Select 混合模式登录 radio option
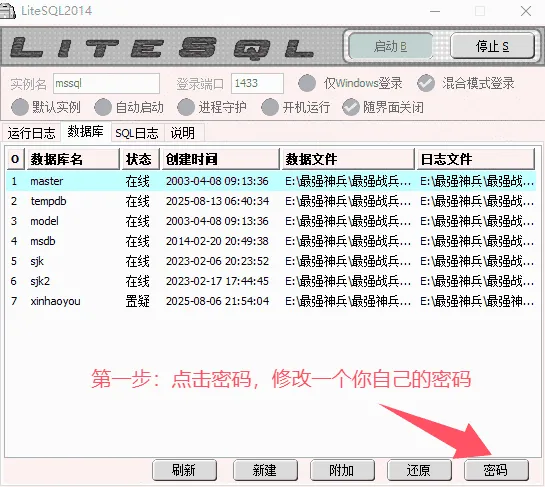 click(x=426, y=83)
